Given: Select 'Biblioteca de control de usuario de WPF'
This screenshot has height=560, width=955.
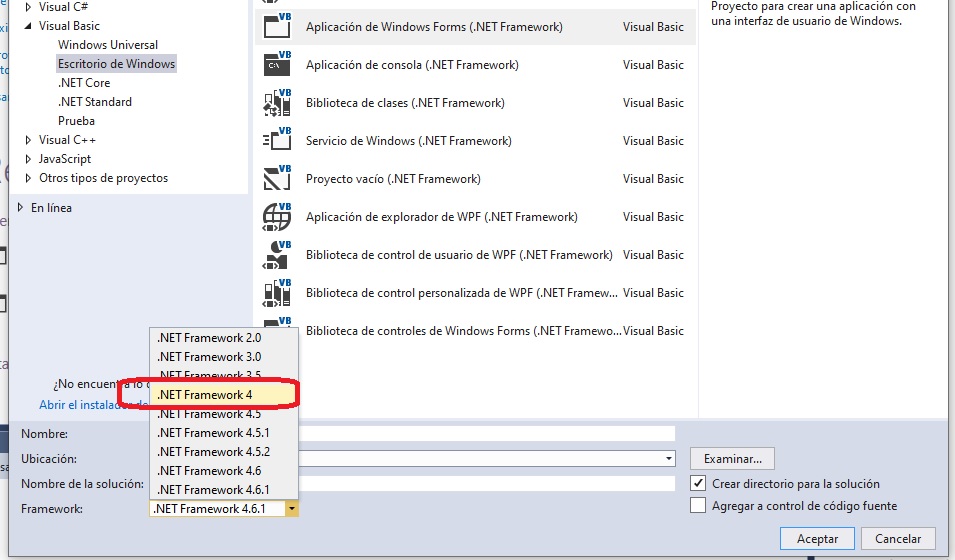Looking at the screenshot, I should click(475, 255).
